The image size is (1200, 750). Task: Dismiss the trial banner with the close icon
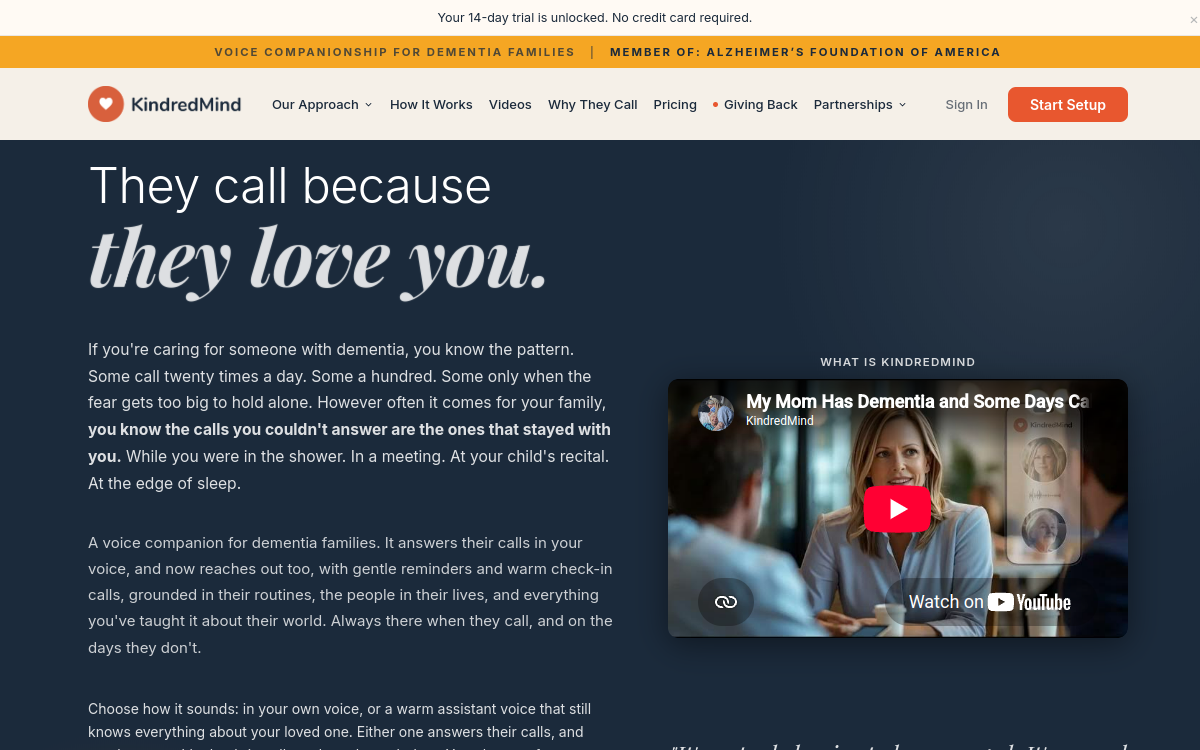pyautogui.click(x=1192, y=18)
